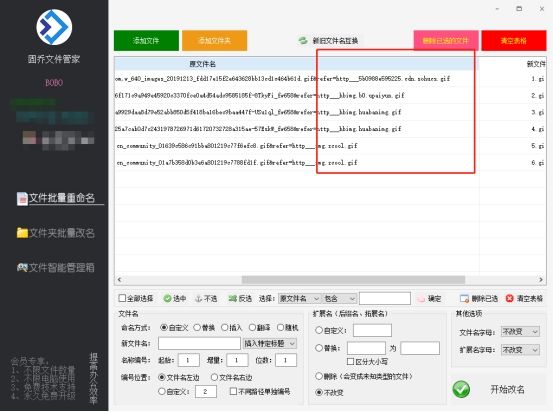Click the 文件智能管理箱 sidebar icon
This screenshot has width=553, height=412.
click(x=22, y=268)
